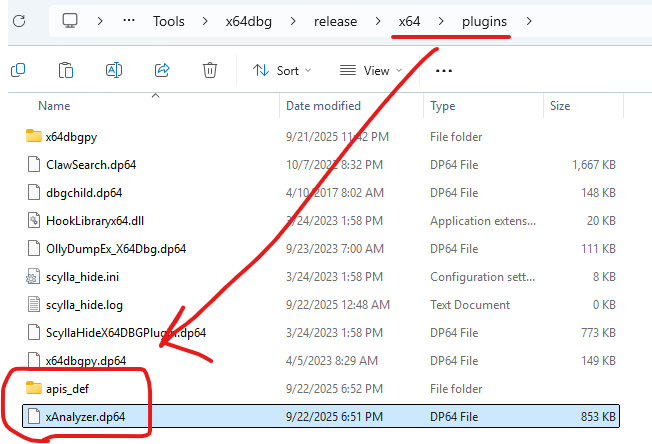Click the Configuration sett... type cell
Viewport: 652px width, 444px height.
[x=482, y=277]
